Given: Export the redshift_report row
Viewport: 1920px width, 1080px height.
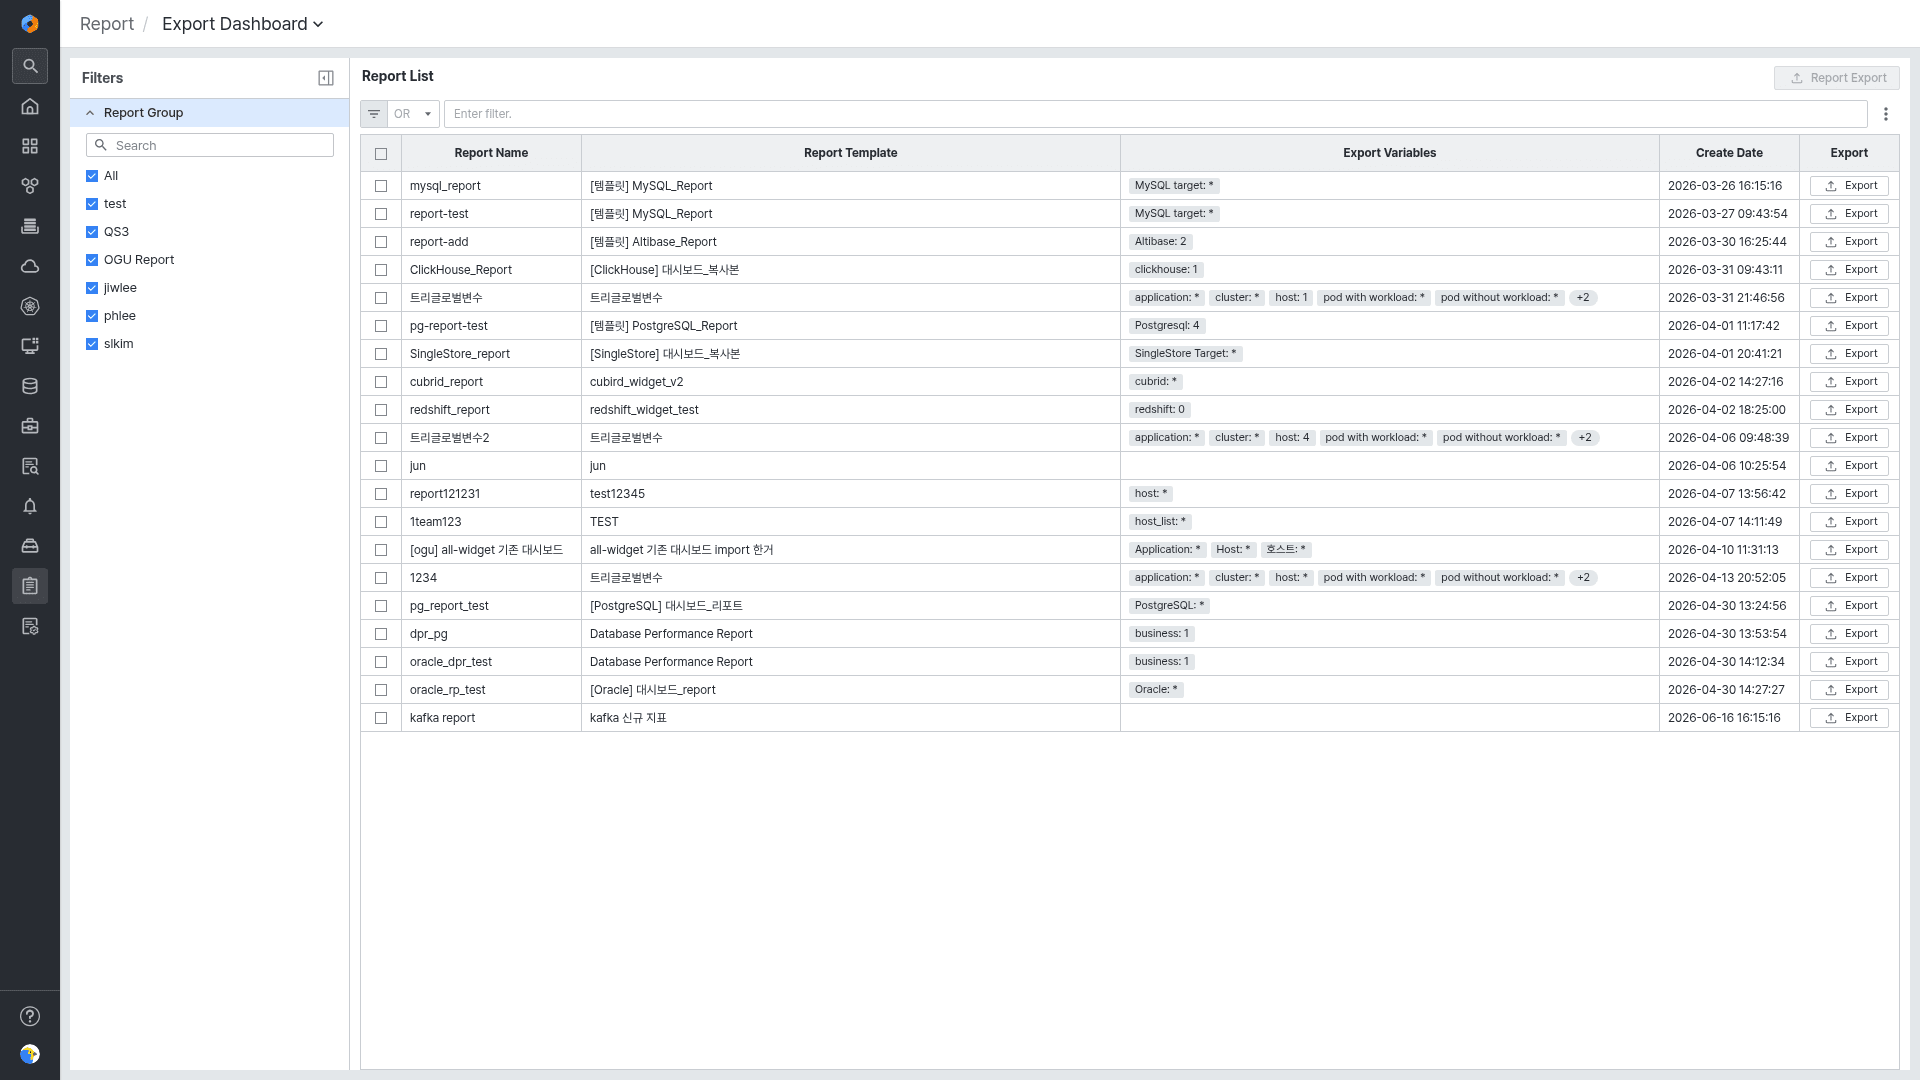Looking at the screenshot, I should [1849, 410].
